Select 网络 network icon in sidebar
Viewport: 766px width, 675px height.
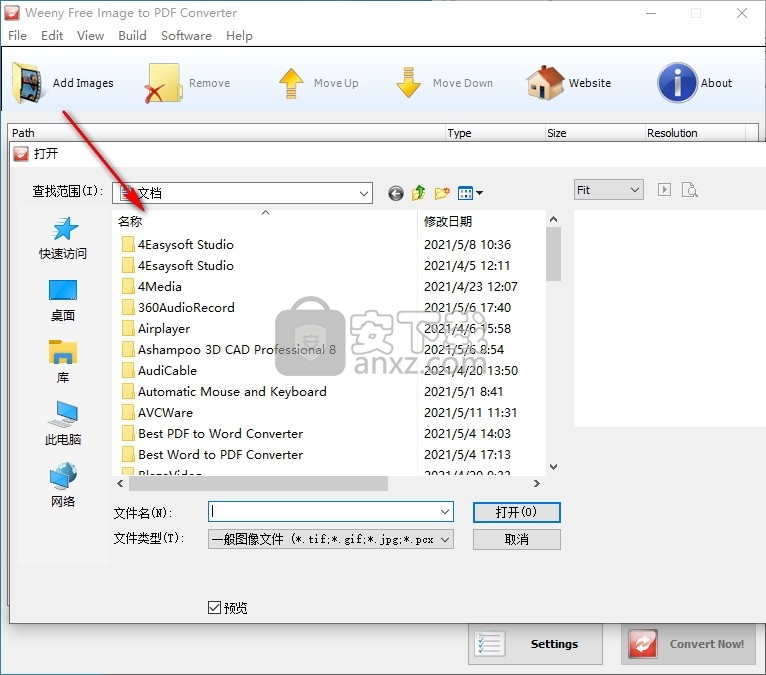coord(63,476)
